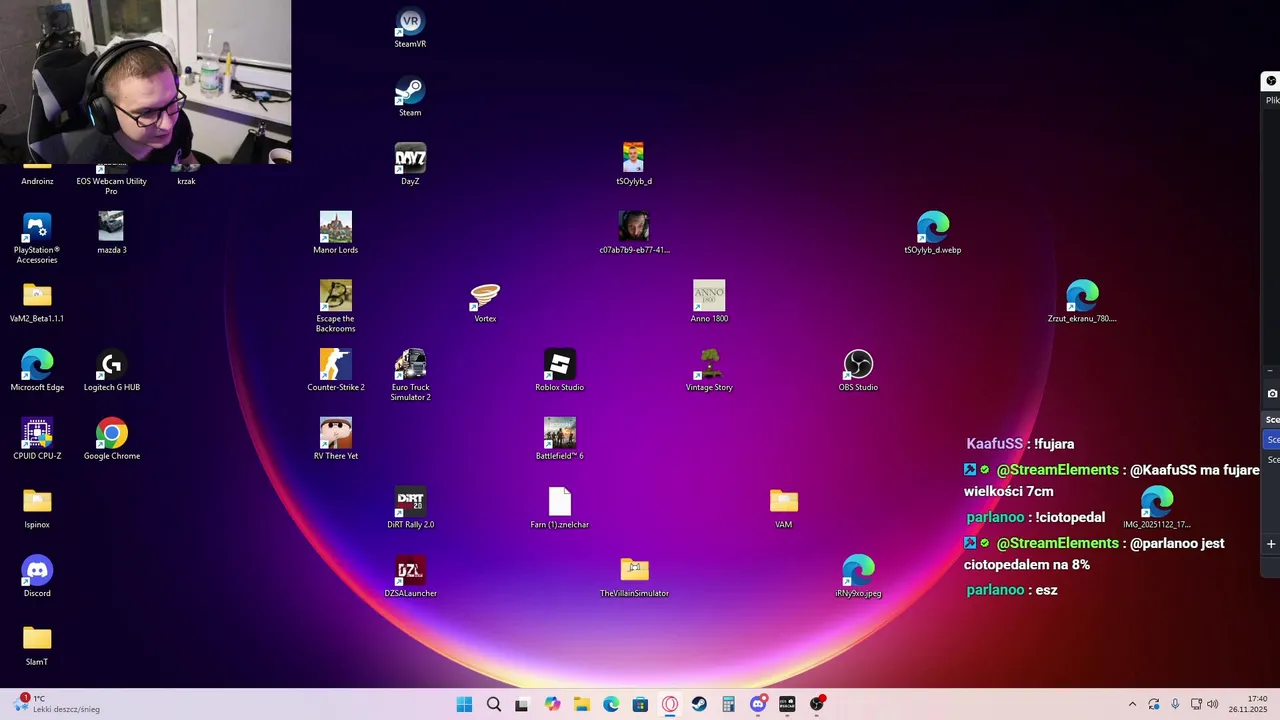The image size is (1280, 720).
Task: Click the krzak desktop item label
Action: tap(186, 181)
